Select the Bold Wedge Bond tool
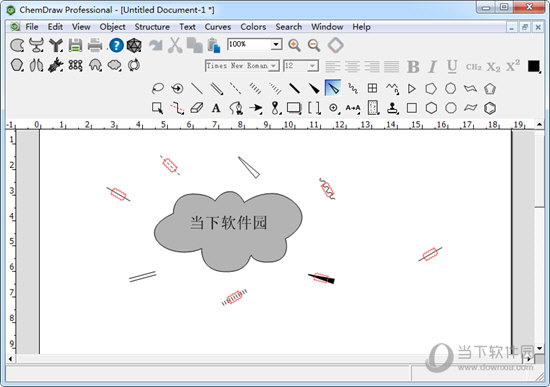The height and width of the screenshot is (387, 550). (314, 88)
